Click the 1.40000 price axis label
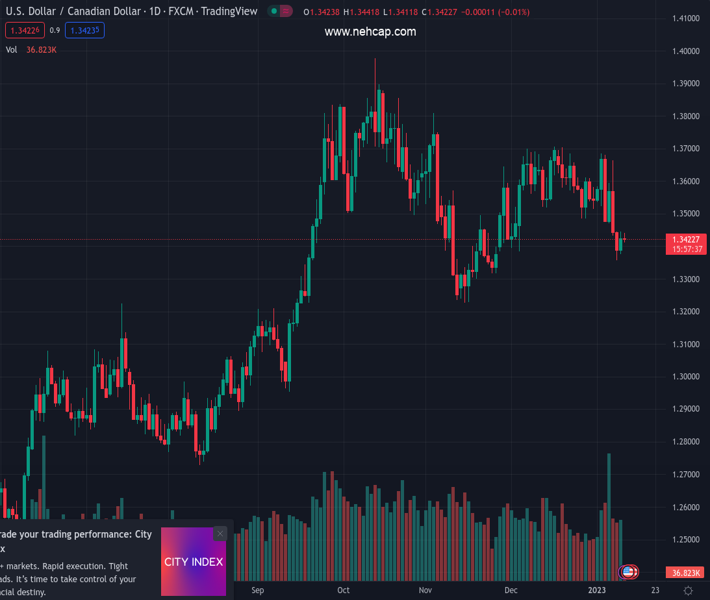The height and width of the screenshot is (600, 710). click(x=686, y=51)
